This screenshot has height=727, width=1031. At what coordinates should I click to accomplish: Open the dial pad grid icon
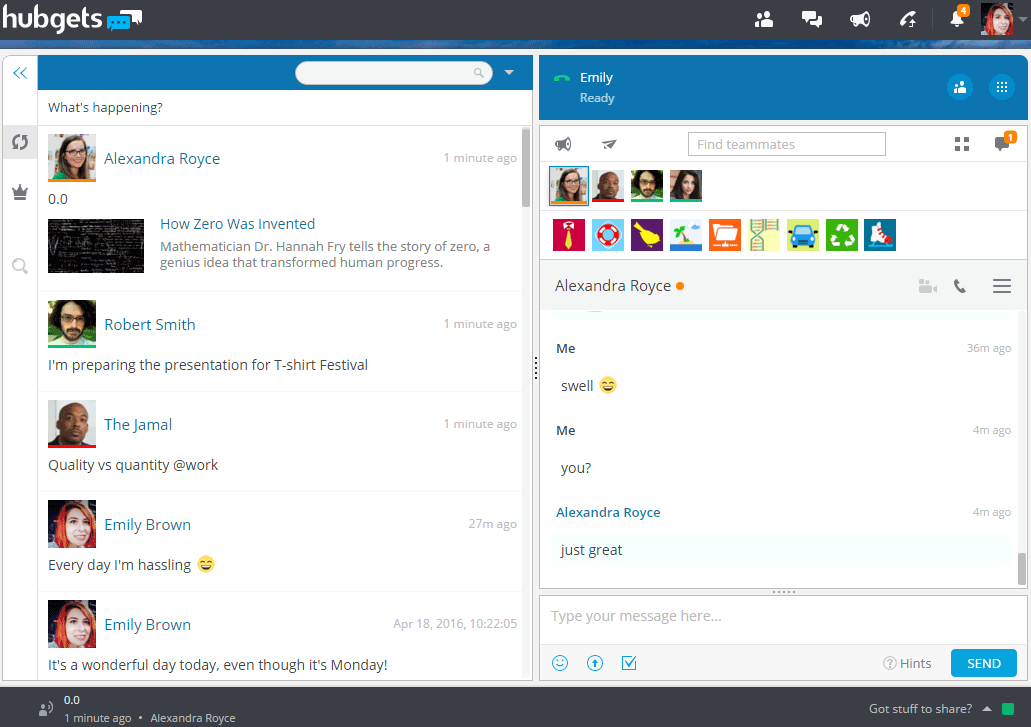pos(1001,87)
